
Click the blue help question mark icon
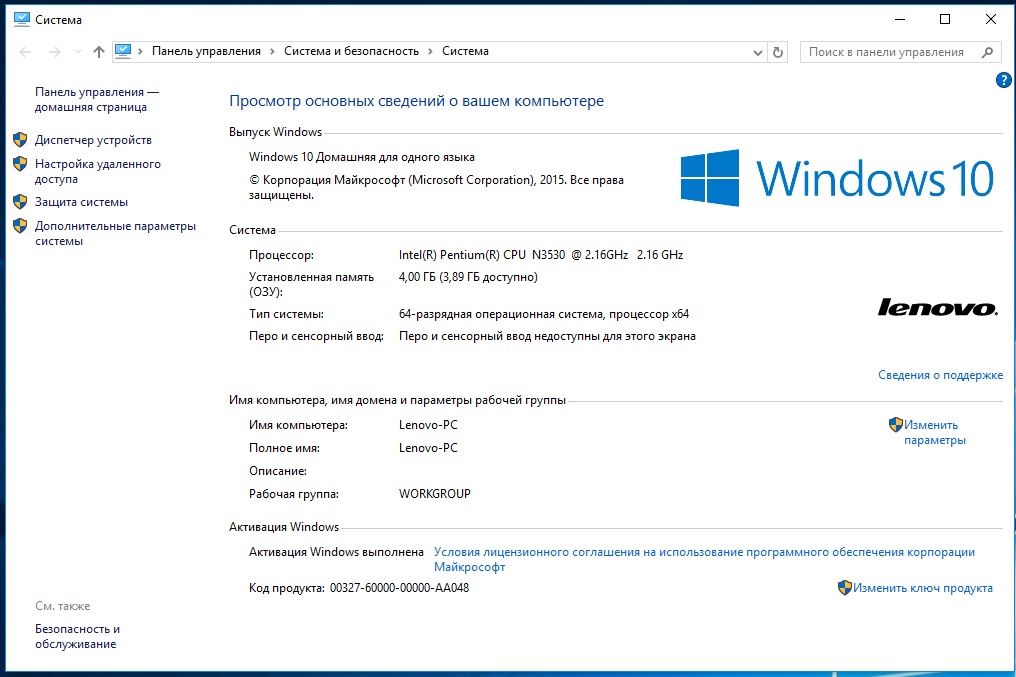pos(1004,80)
